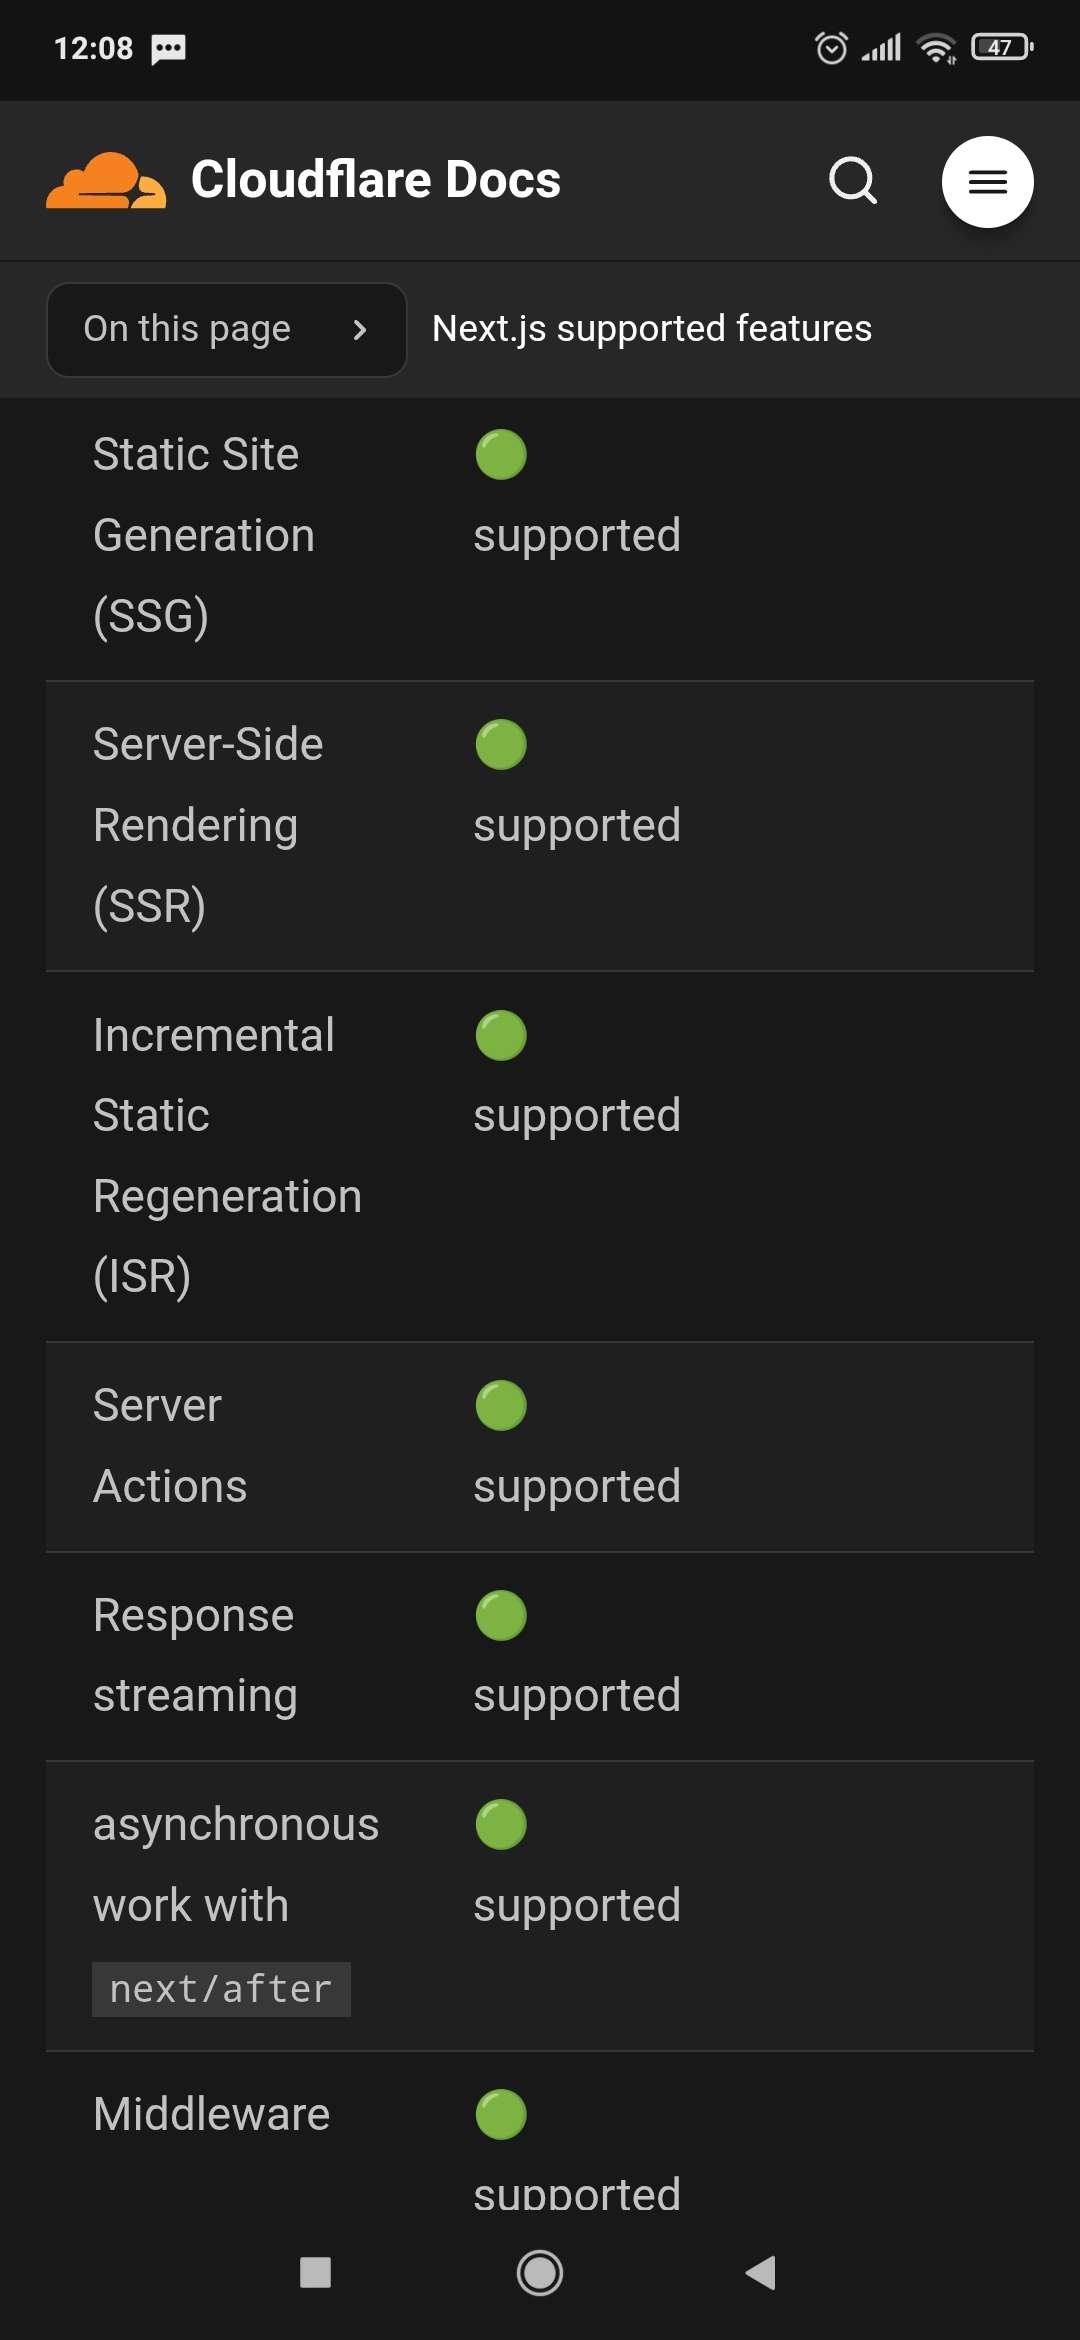
Task: Tap the next/after code label
Action: click(221, 1989)
